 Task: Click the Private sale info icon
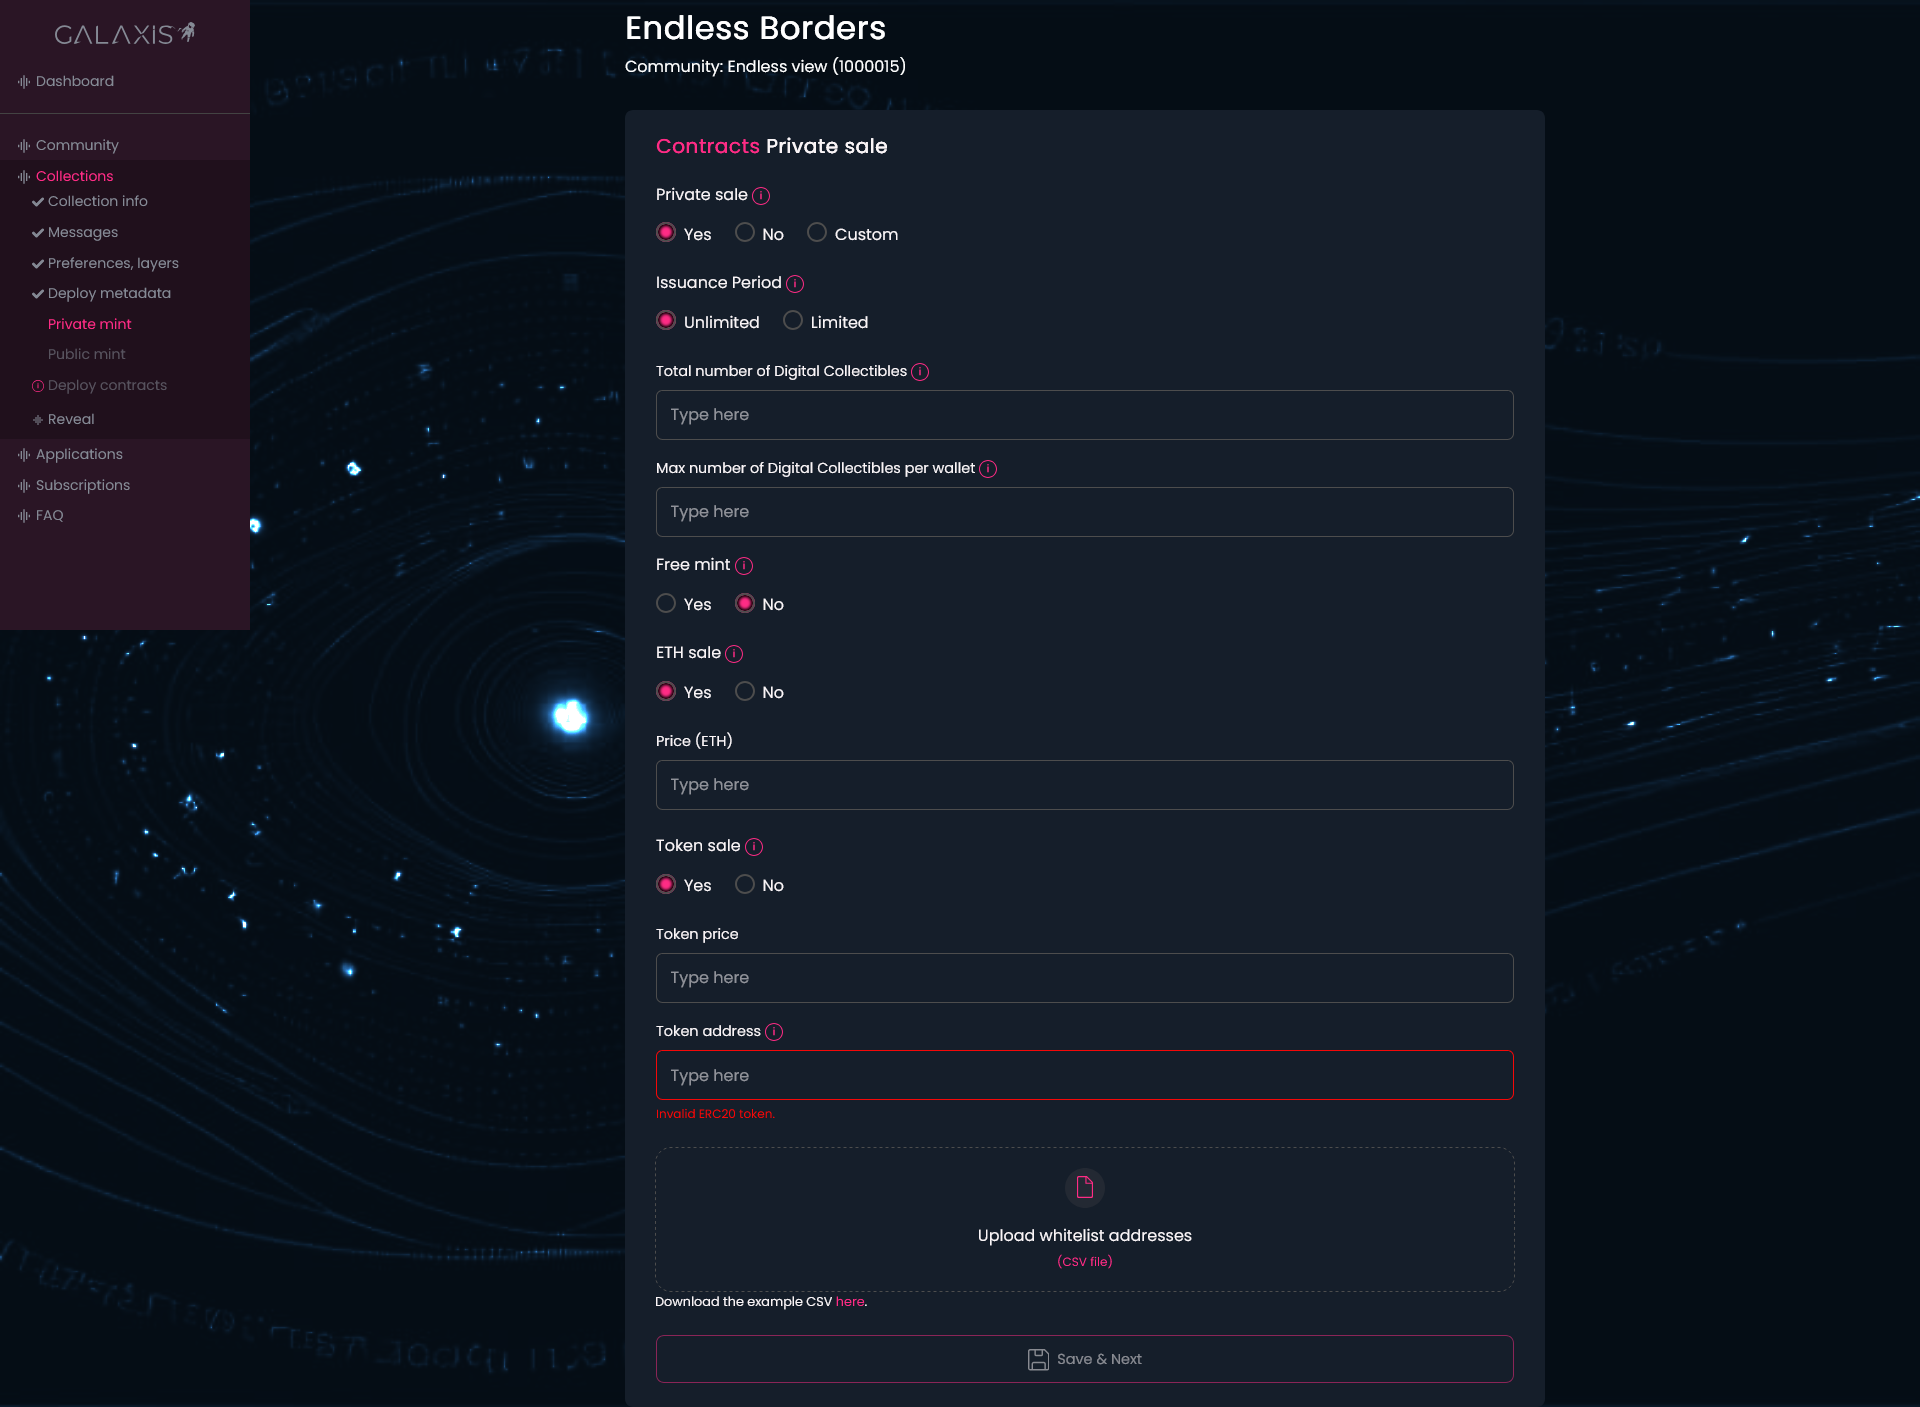tap(761, 196)
